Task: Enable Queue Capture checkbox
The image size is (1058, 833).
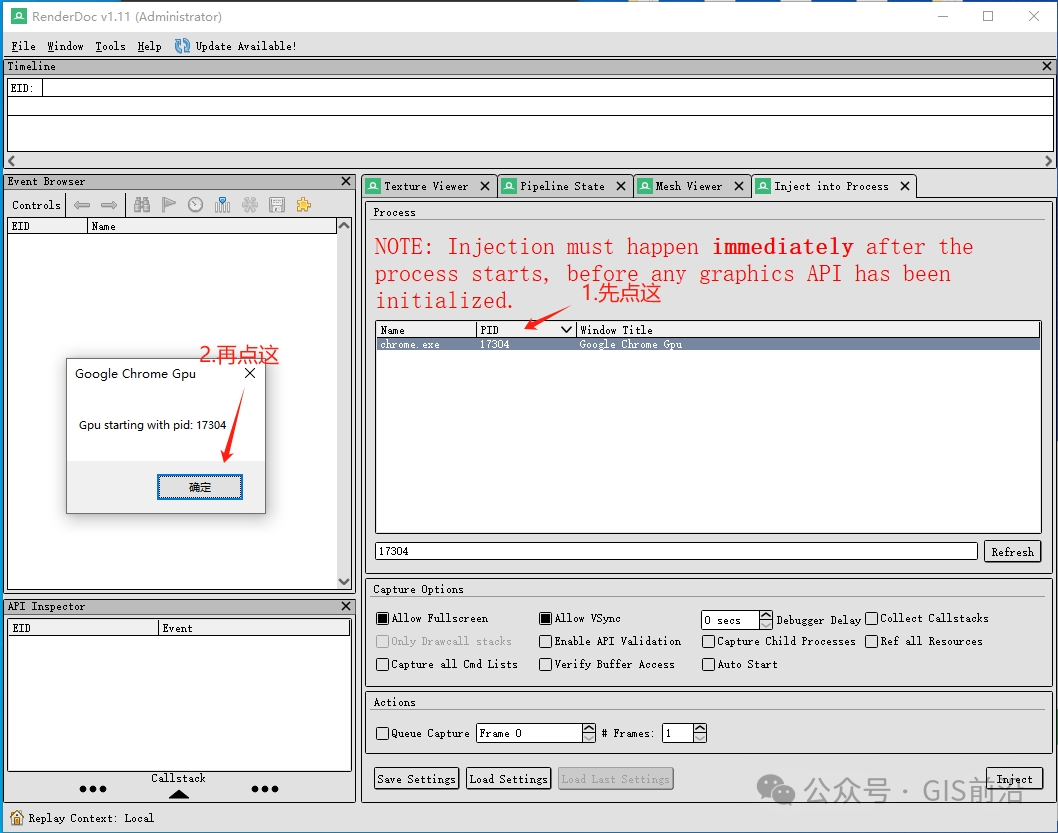Action: click(x=383, y=733)
